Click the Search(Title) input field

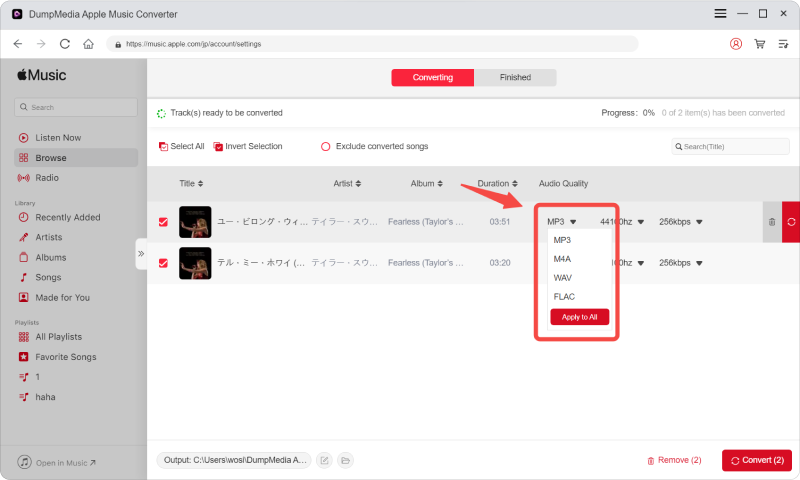[733, 147]
